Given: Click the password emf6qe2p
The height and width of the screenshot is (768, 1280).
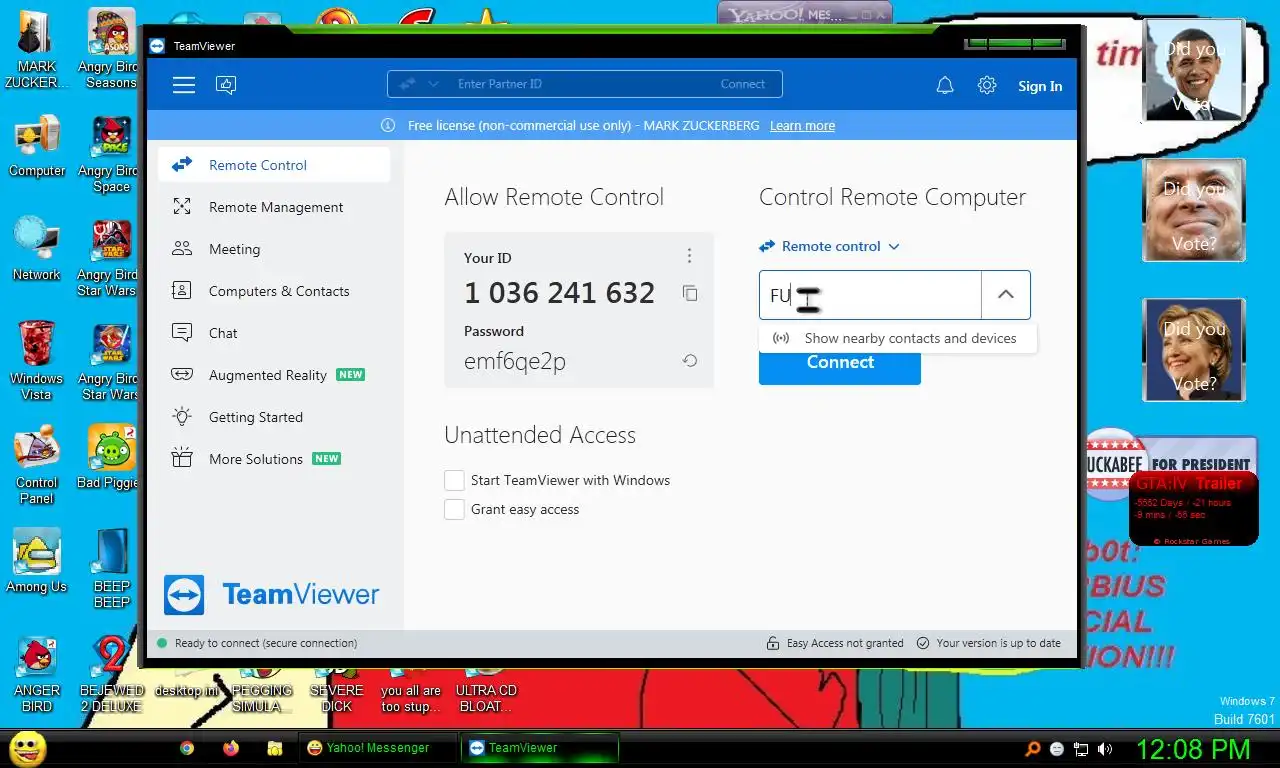Looking at the screenshot, I should coord(515,362).
